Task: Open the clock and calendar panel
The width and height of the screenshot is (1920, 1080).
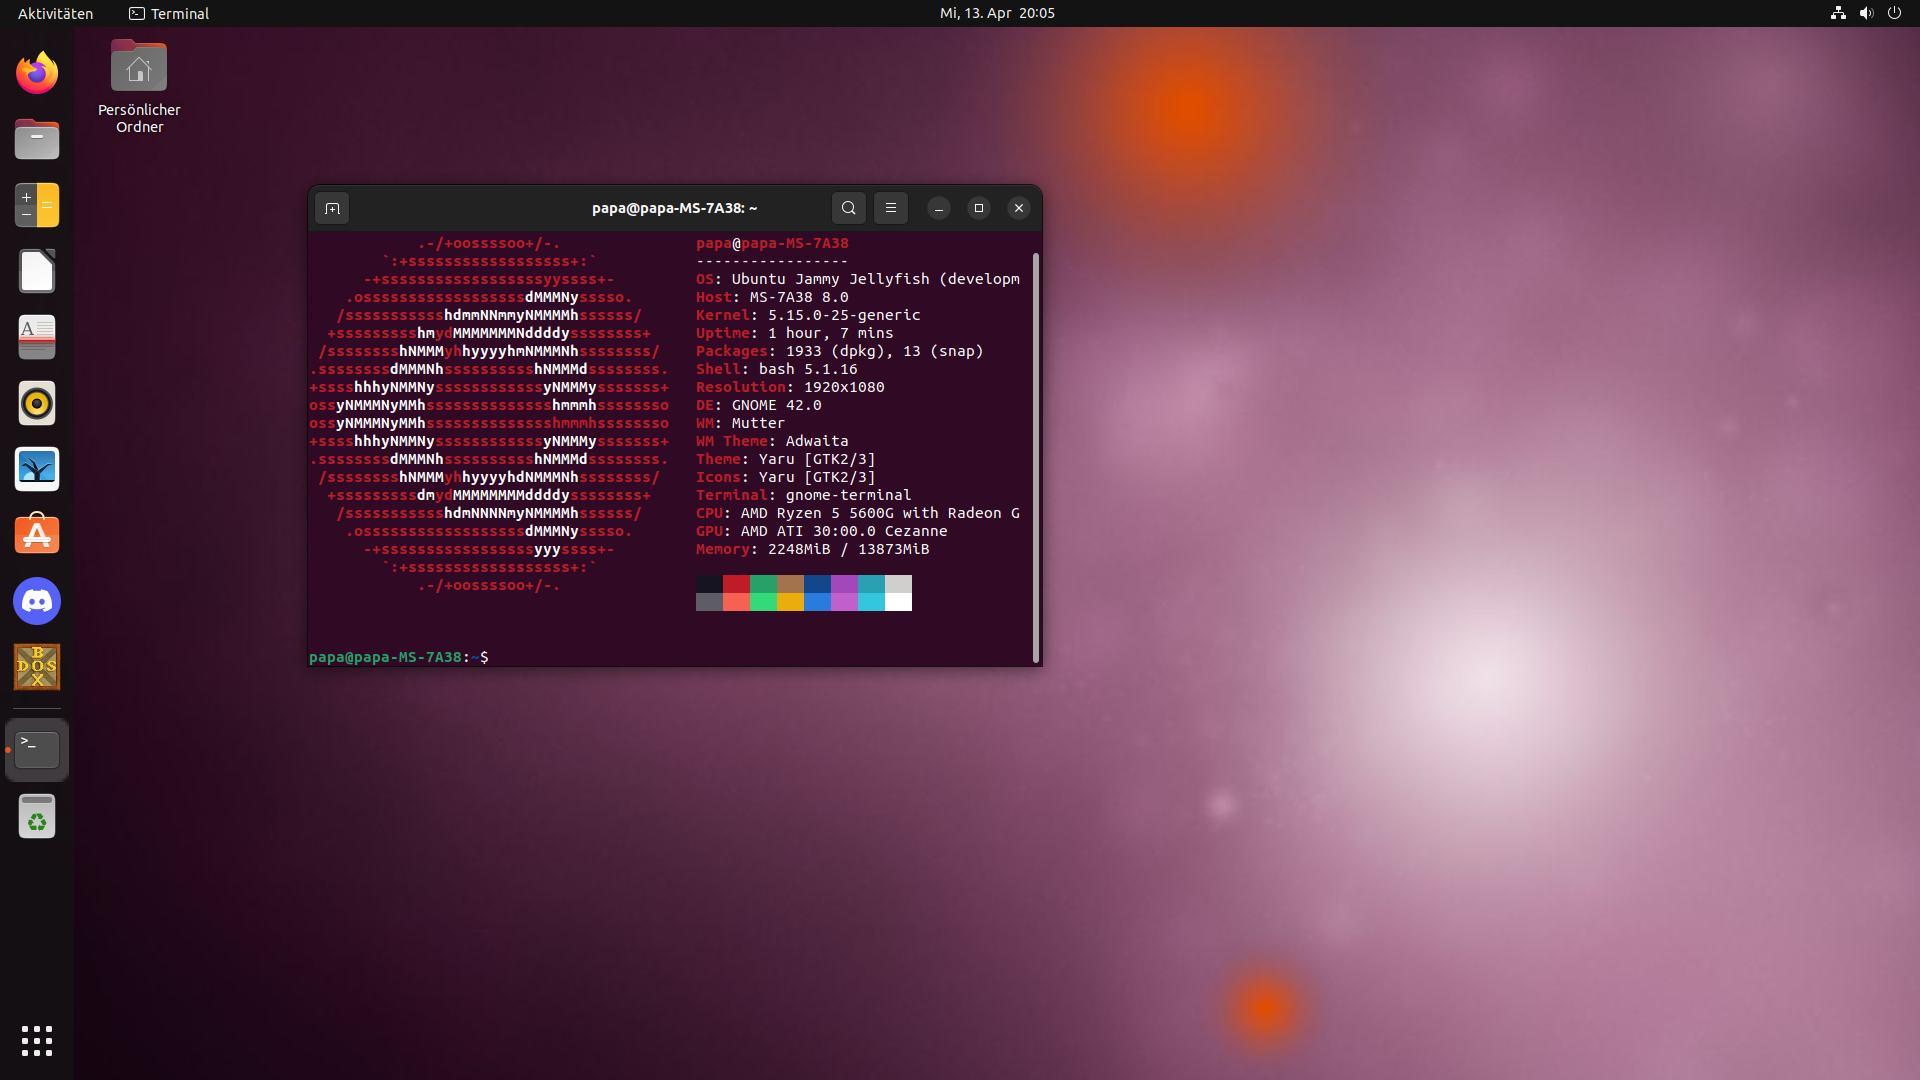Action: [x=996, y=13]
